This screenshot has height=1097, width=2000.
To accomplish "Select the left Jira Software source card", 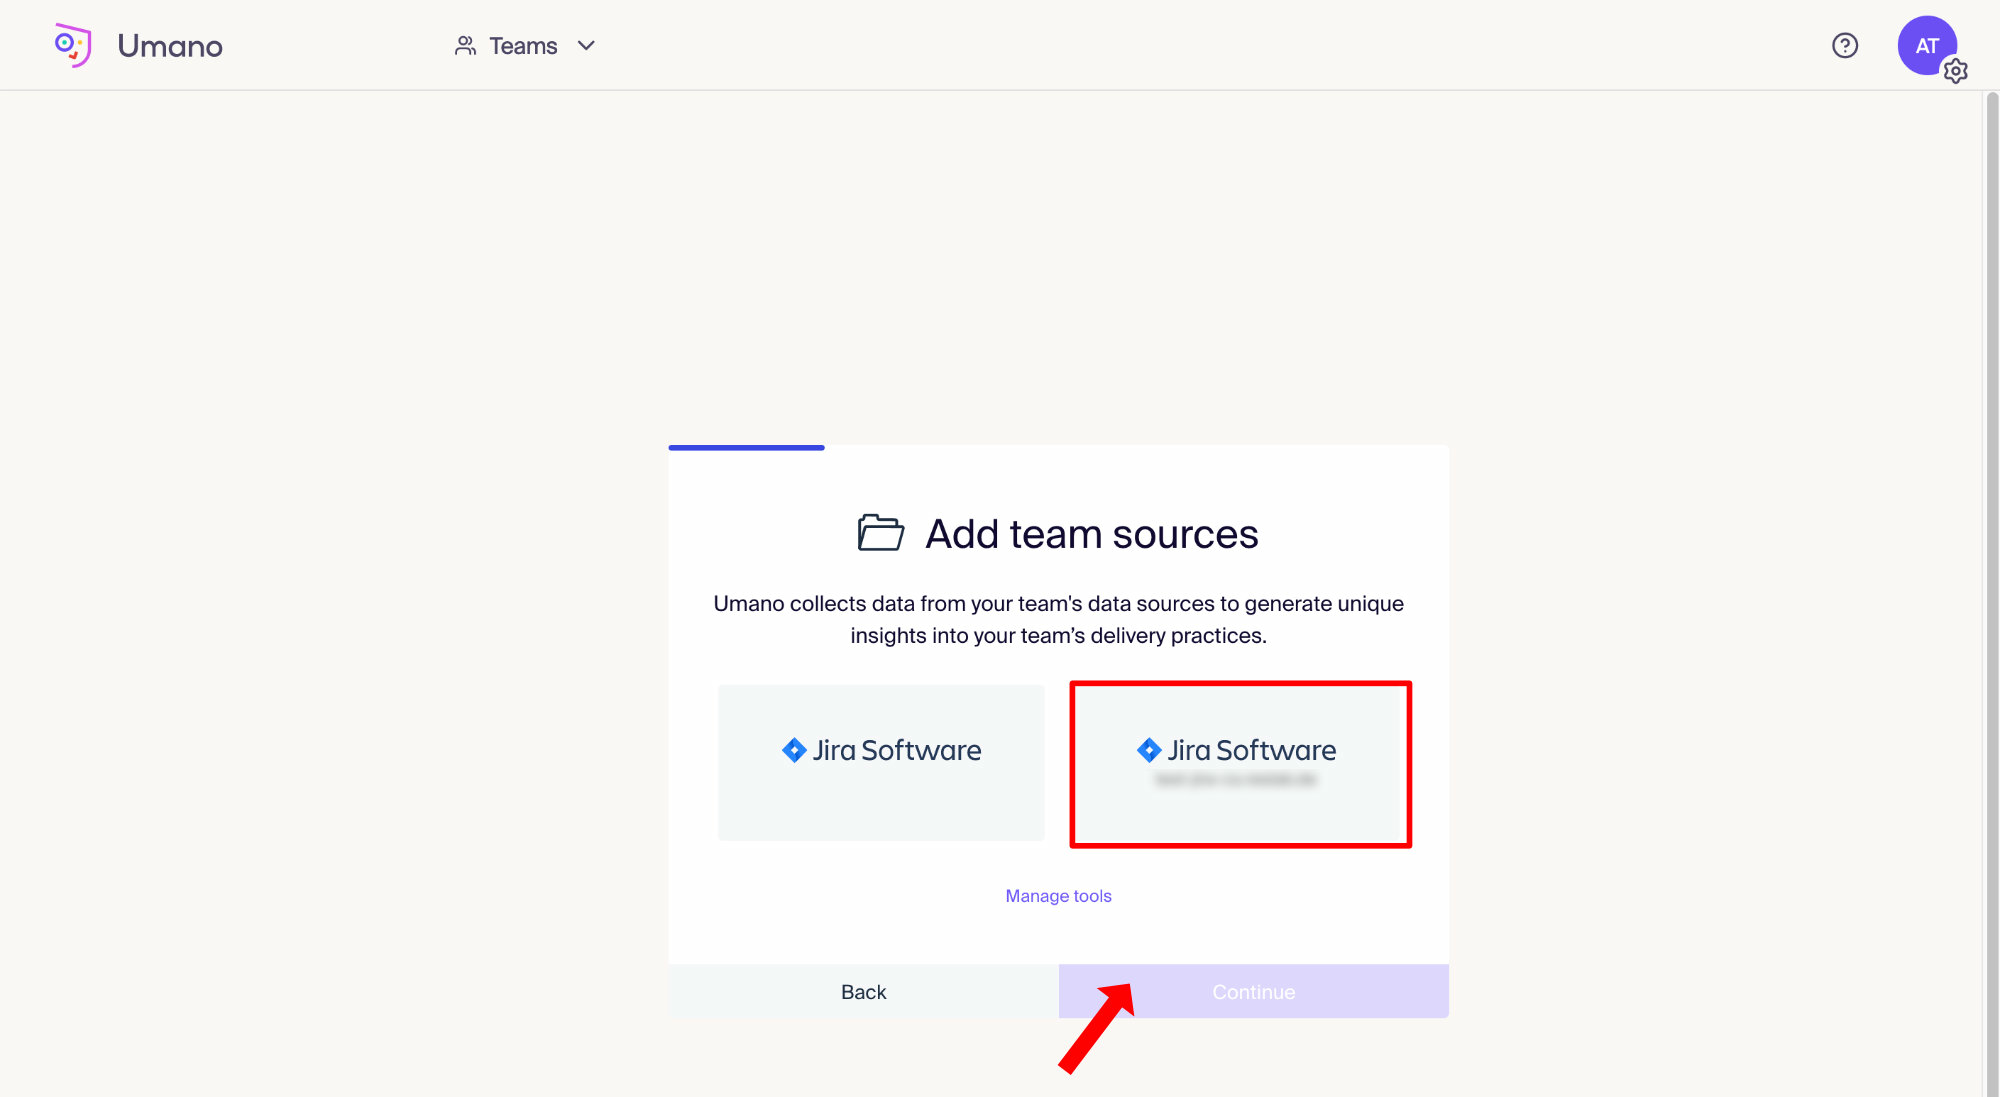I will tap(881, 763).
